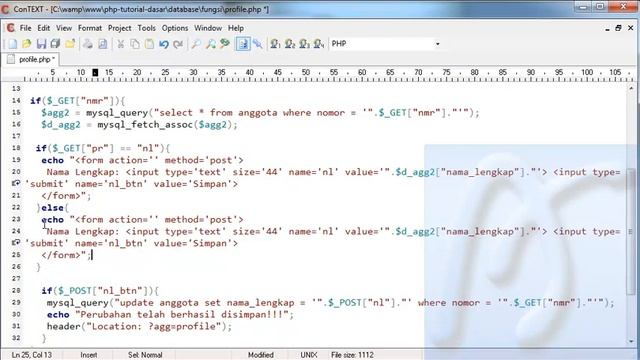Click scrollbar down arrow in editor
The image size is (640, 360).
631,341
